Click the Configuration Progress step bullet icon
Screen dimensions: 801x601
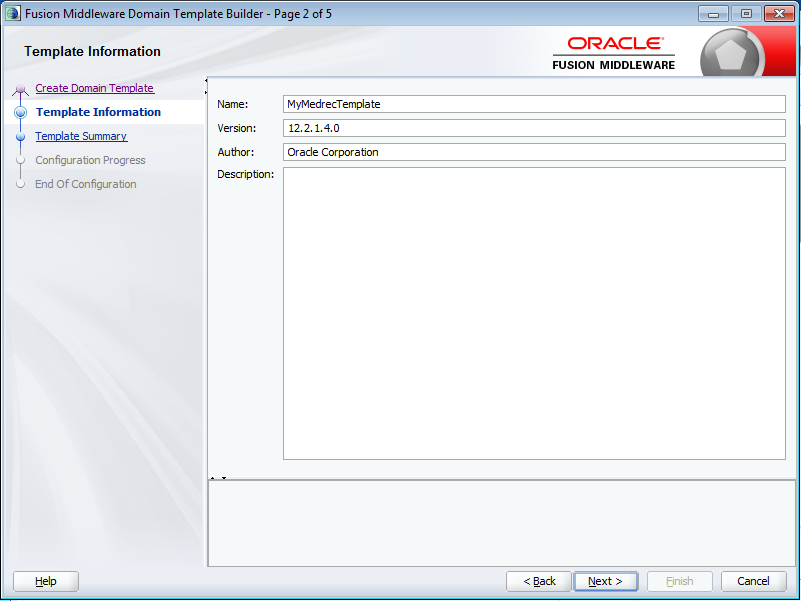pos(20,160)
